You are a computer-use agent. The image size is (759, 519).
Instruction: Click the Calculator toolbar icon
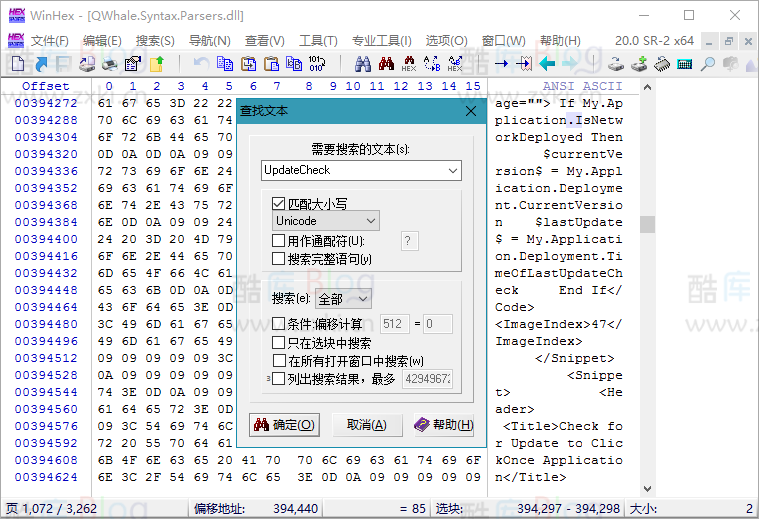pos(684,63)
